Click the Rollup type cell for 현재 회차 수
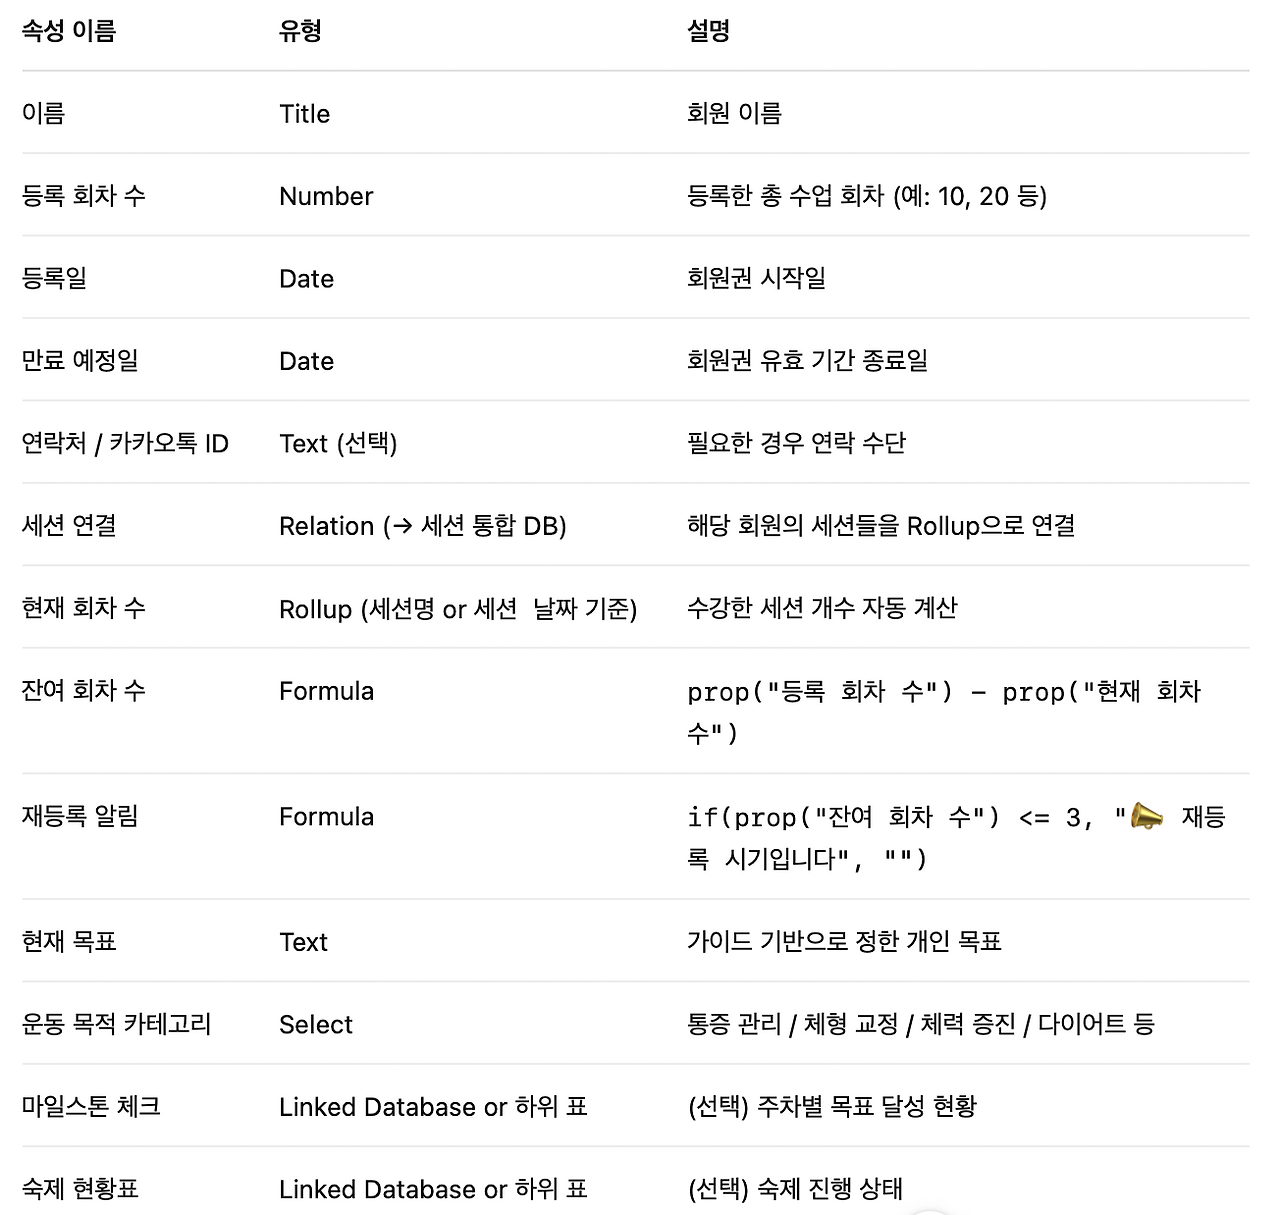This screenshot has height=1215, width=1280. tap(458, 608)
